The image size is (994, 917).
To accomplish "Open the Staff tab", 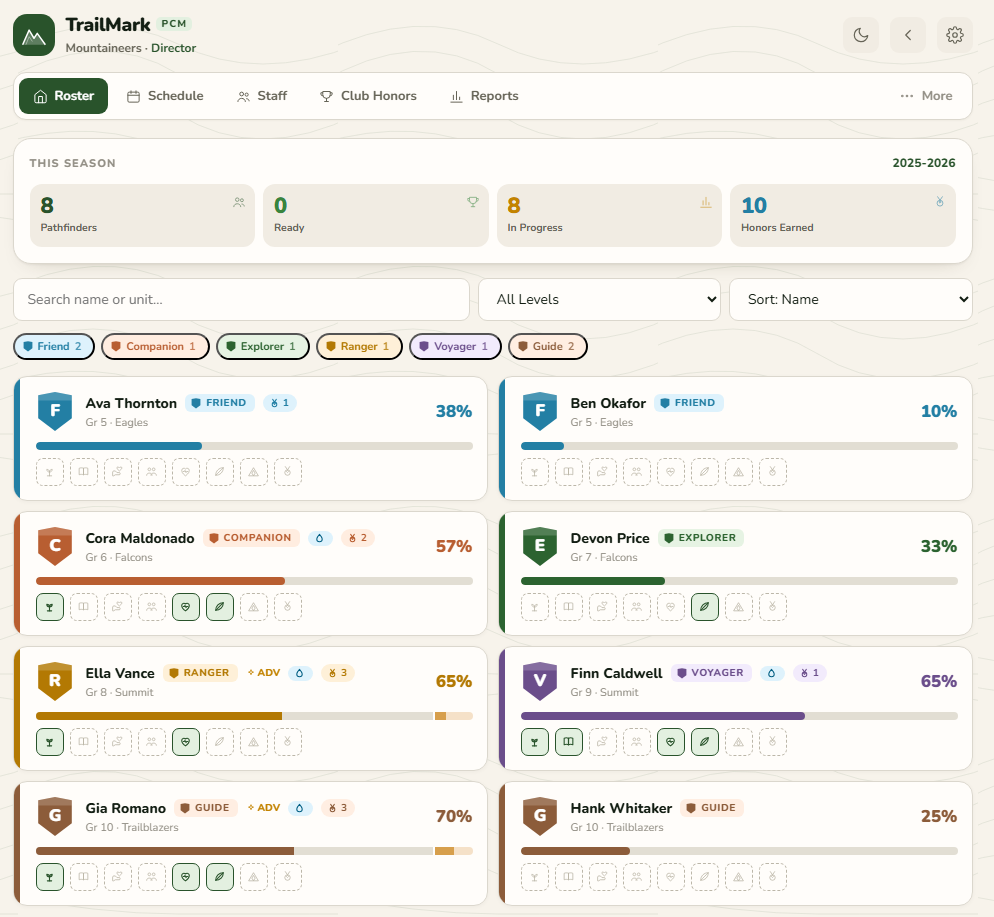I will coord(262,96).
